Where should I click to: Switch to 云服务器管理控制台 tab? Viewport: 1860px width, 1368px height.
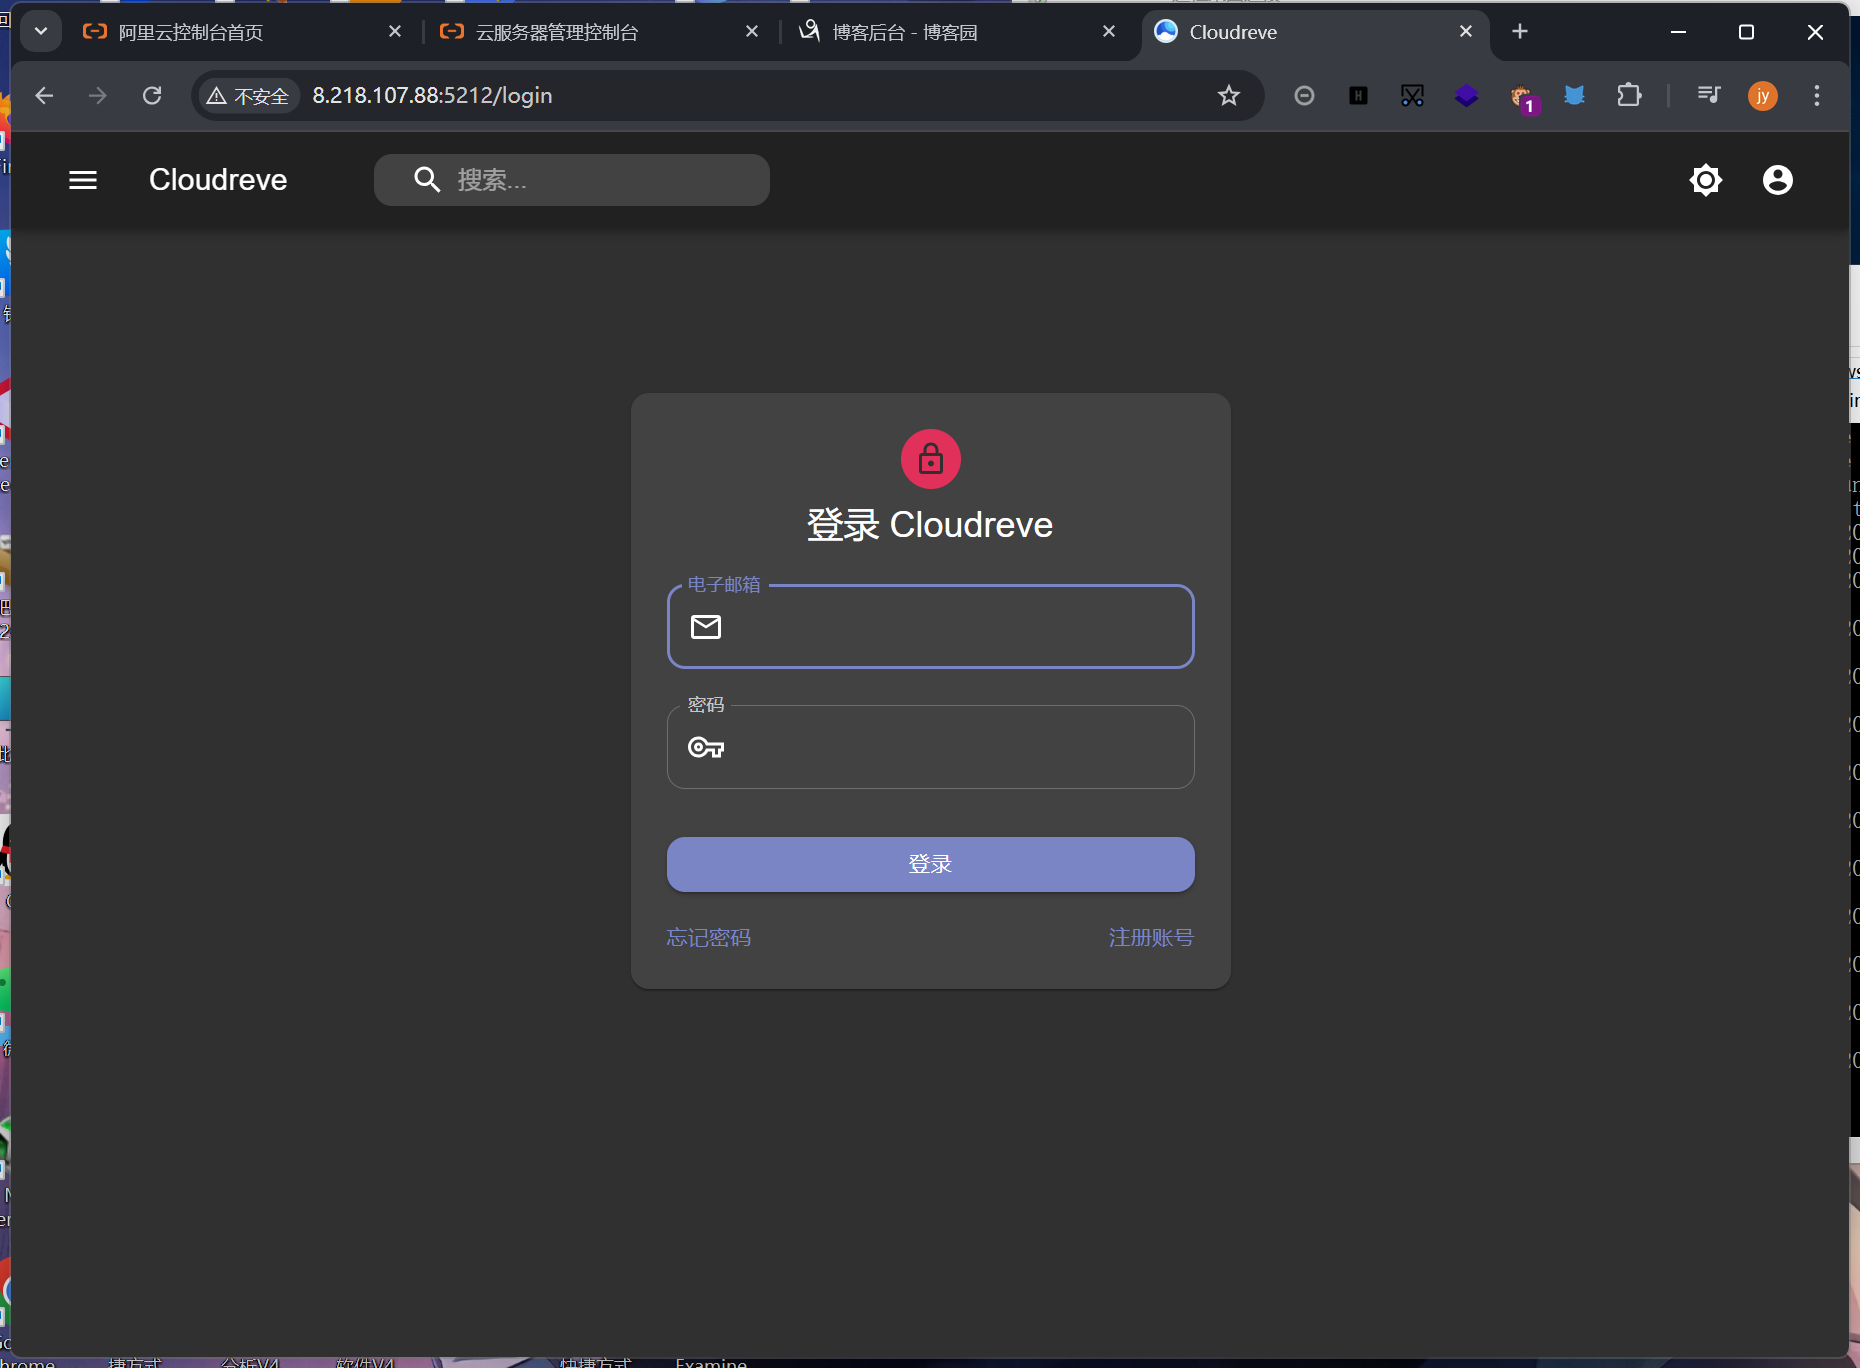[598, 32]
